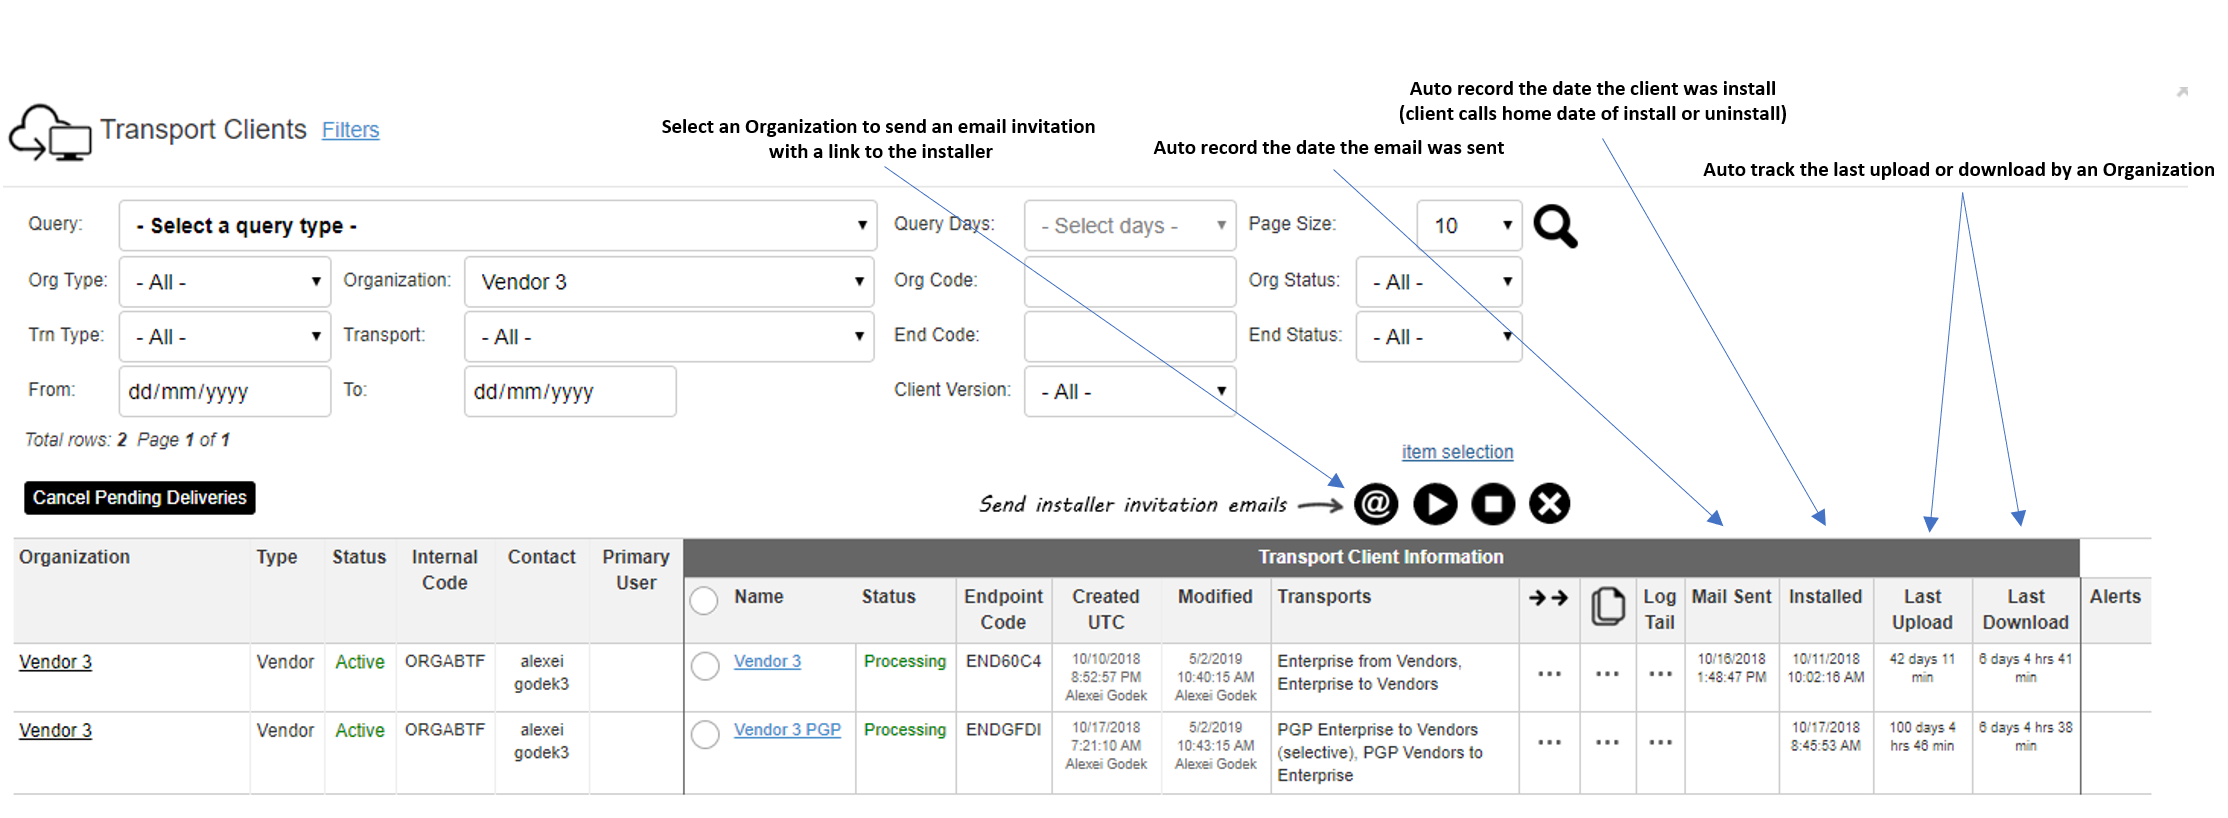The height and width of the screenshot is (818, 2228).
Task: Click the Cancel Pending Deliveries button
Action: (x=140, y=498)
